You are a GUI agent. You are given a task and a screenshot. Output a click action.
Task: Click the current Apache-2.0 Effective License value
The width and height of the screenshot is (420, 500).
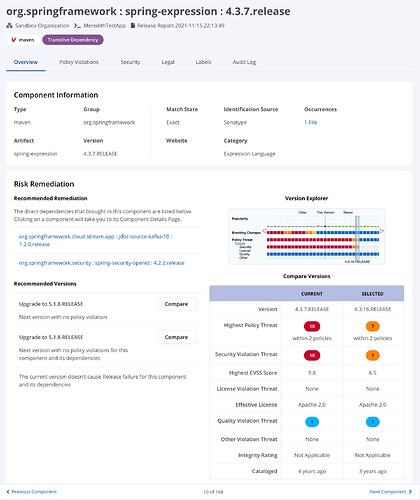pyautogui.click(x=312, y=405)
